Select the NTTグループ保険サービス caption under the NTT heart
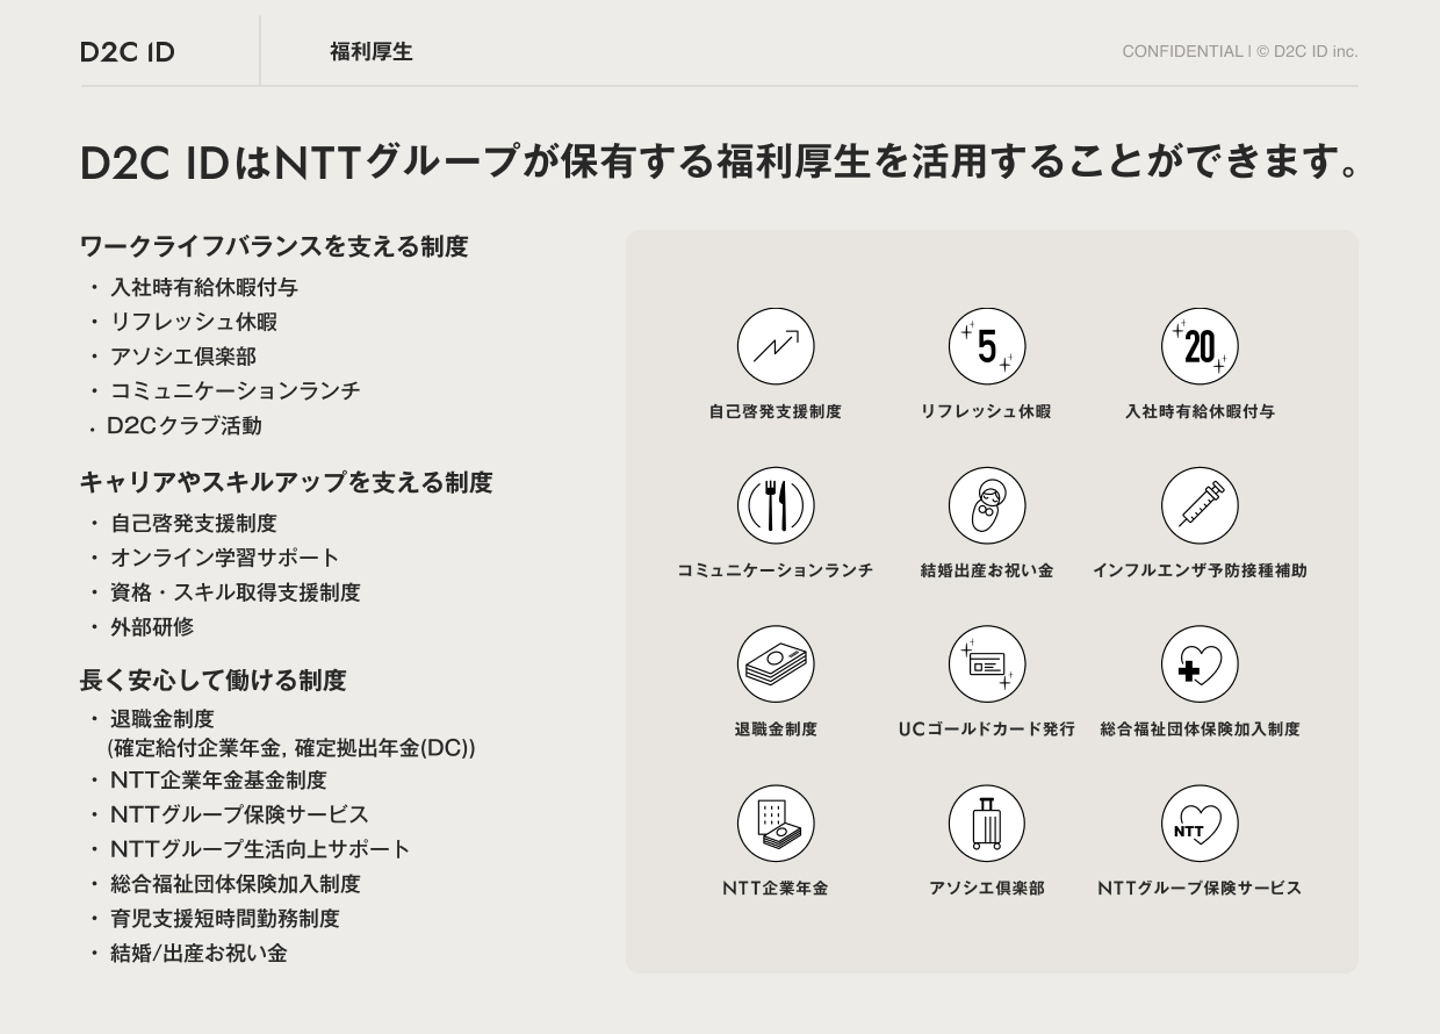 pyautogui.click(x=1200, y=888)
